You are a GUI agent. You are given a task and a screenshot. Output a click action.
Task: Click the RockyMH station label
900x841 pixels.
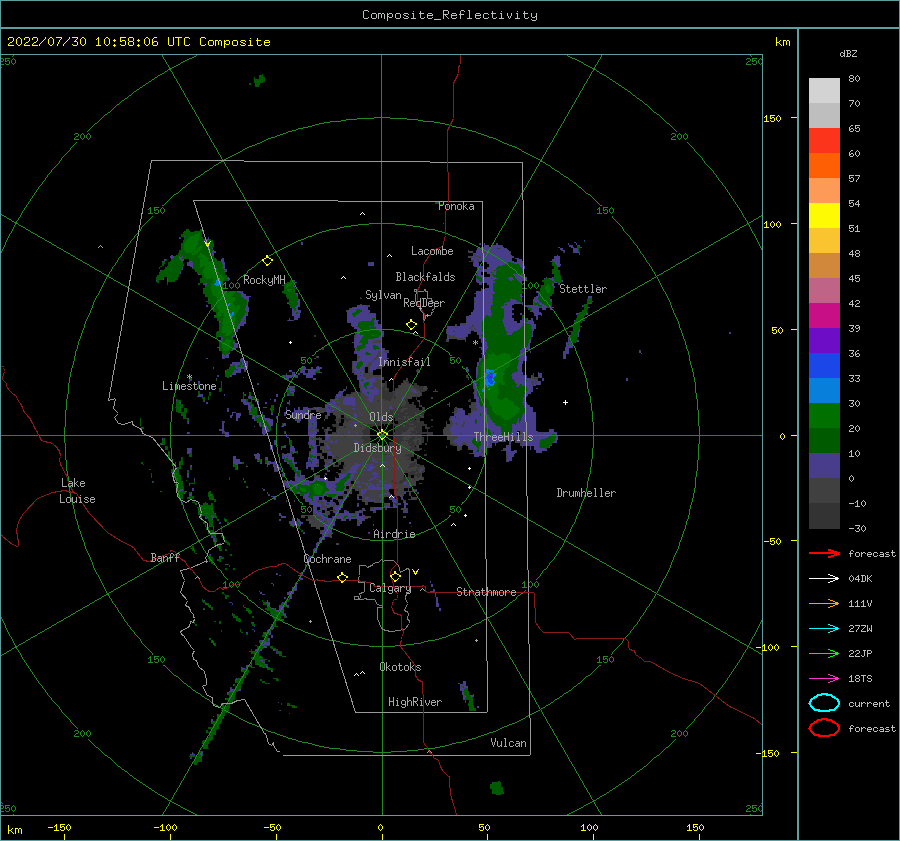pyautogui.click(x=264, y=280)
